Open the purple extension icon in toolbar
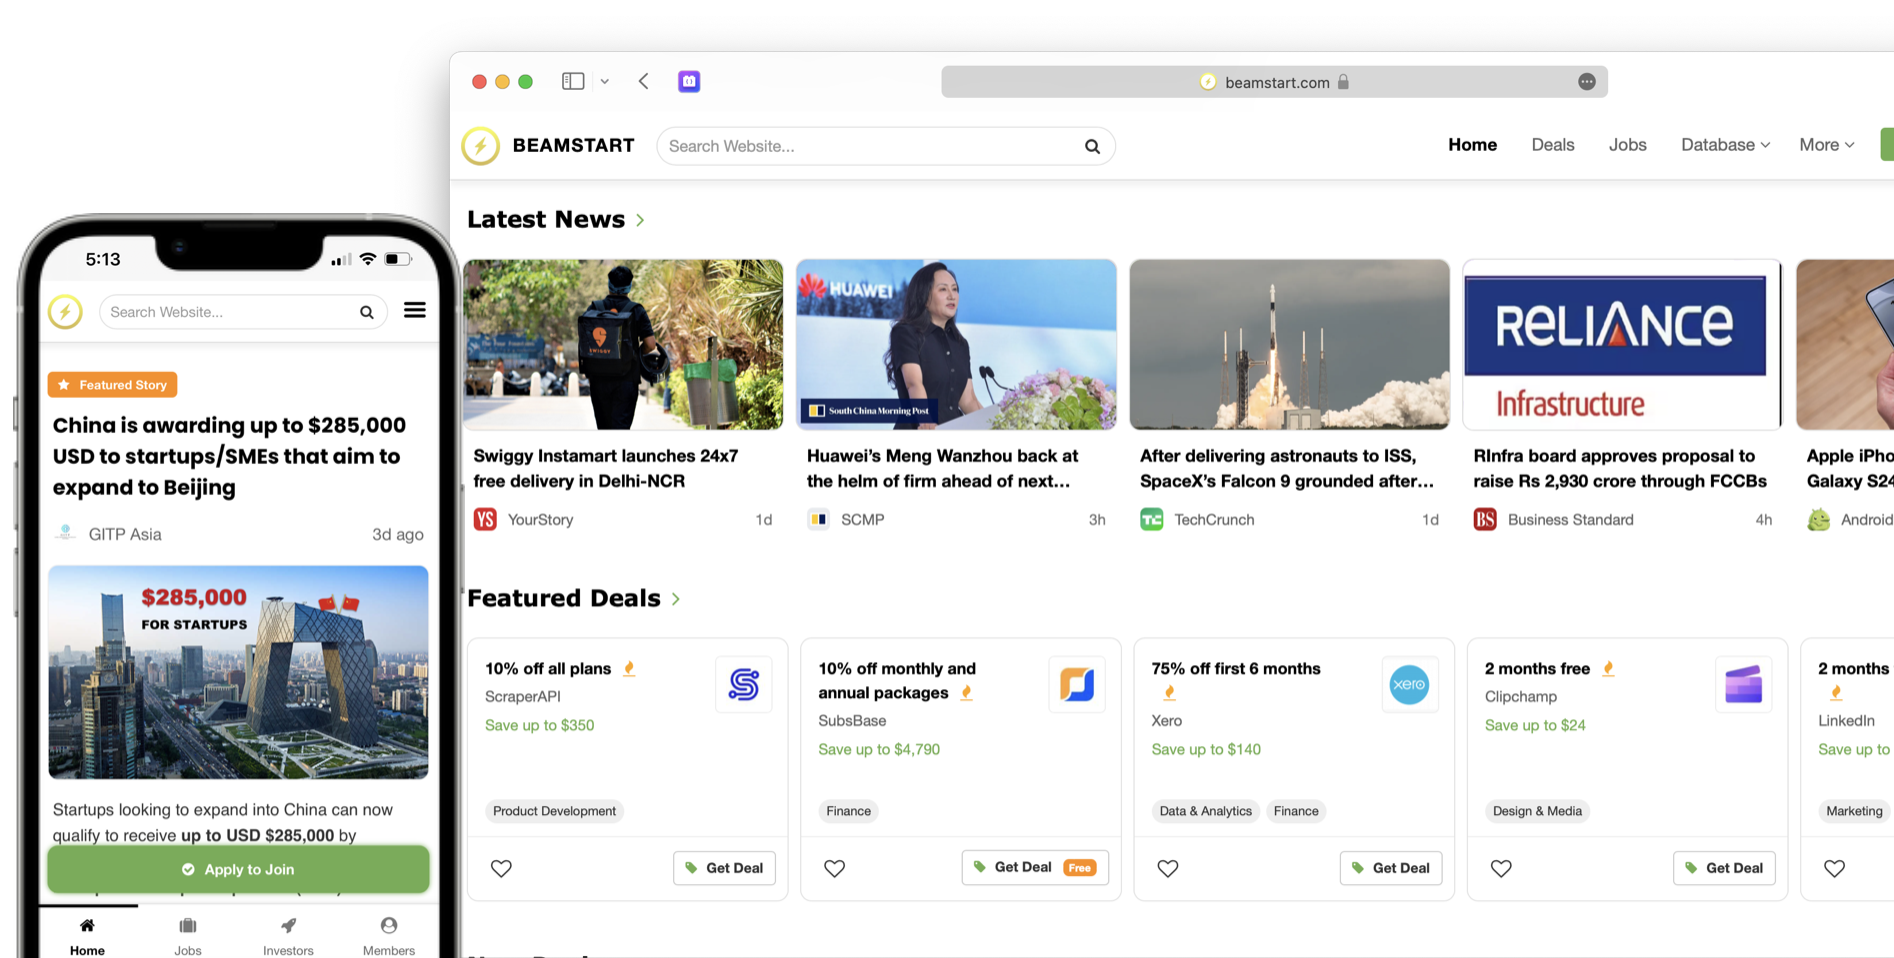This screenshot has height=958, width=1894. [689, 81]
